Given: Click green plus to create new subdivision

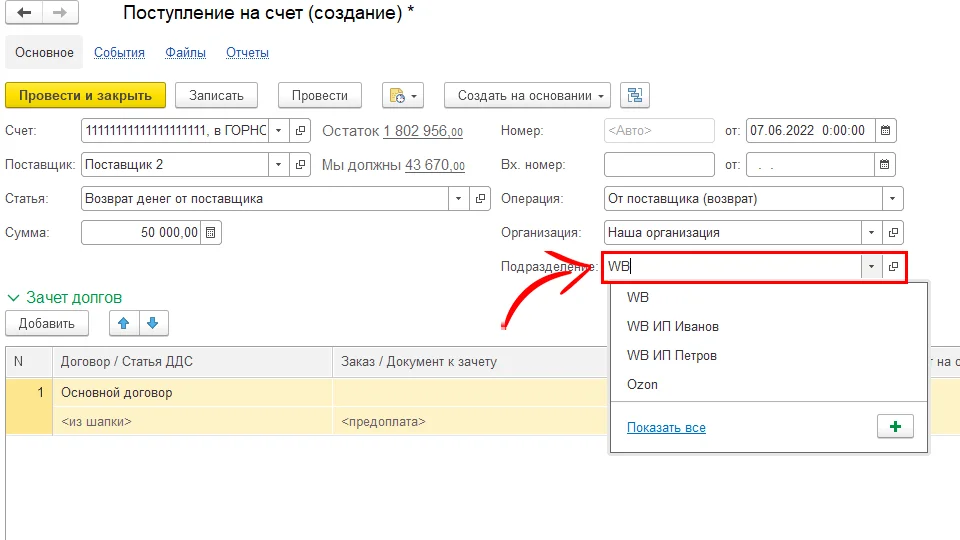Looking at the screenshot, I should pyautogui.click(x=894, y=427).
